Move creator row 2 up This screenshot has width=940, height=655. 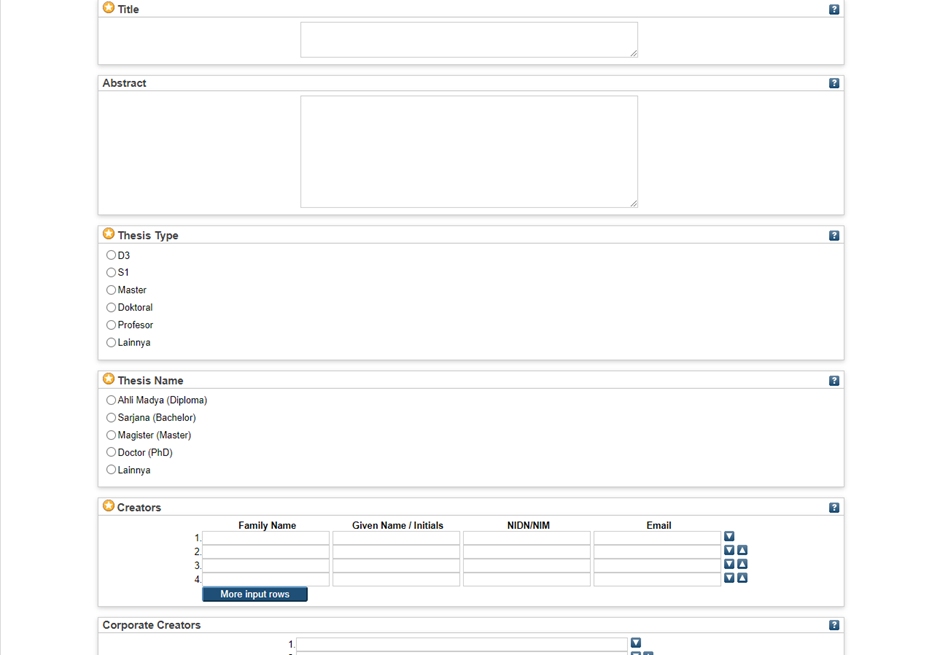[x=742, y=551]
